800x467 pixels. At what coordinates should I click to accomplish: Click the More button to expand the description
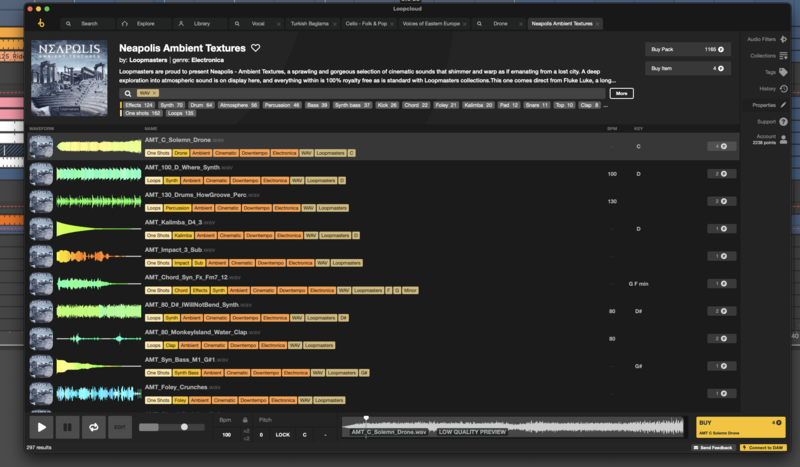pyautogui.click(x=621, y=93)
